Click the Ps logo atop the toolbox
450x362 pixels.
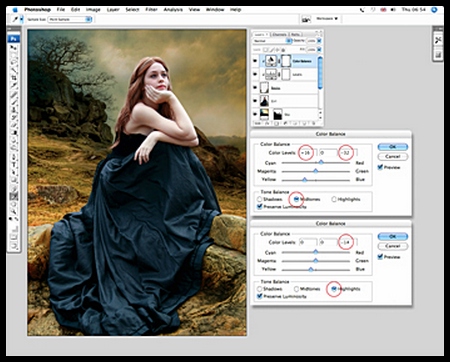[x=14, y=39]
